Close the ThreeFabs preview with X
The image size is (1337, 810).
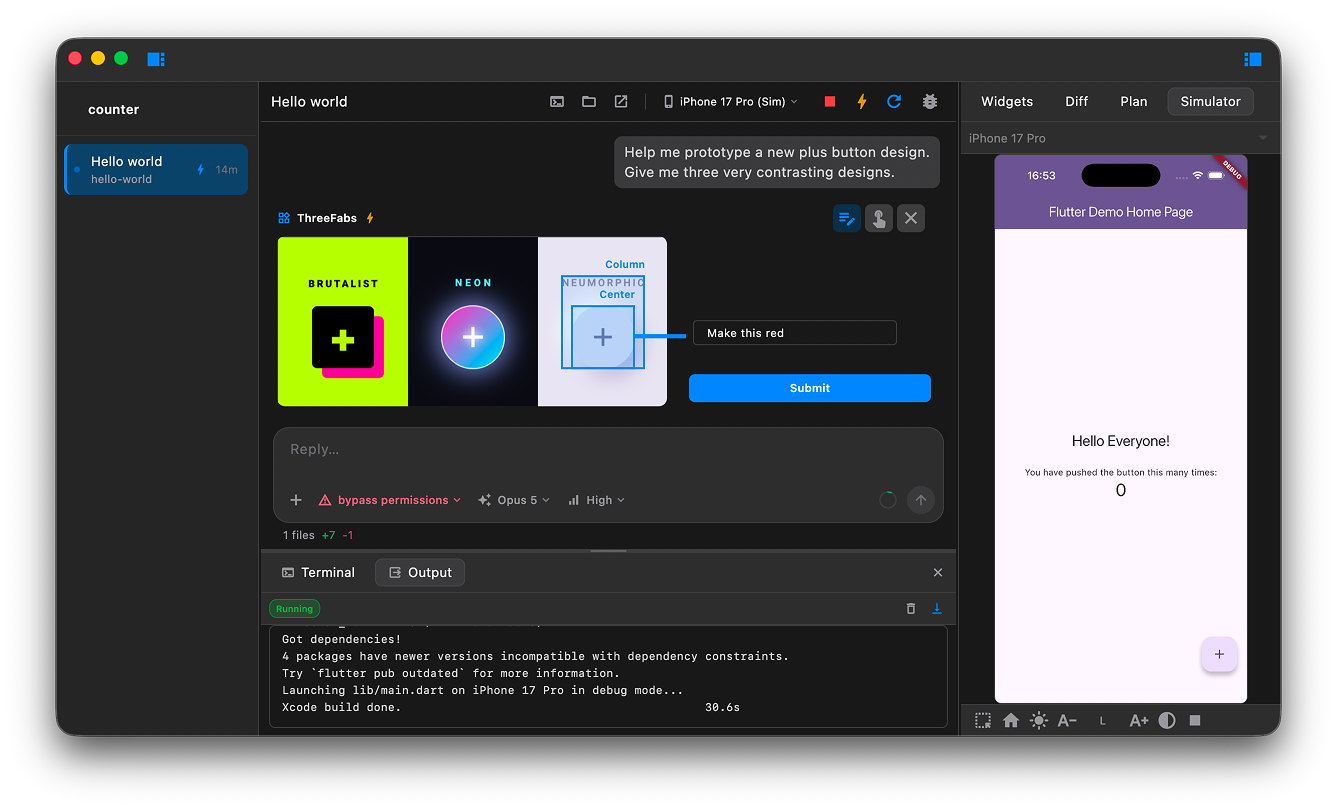pos(910,218)
